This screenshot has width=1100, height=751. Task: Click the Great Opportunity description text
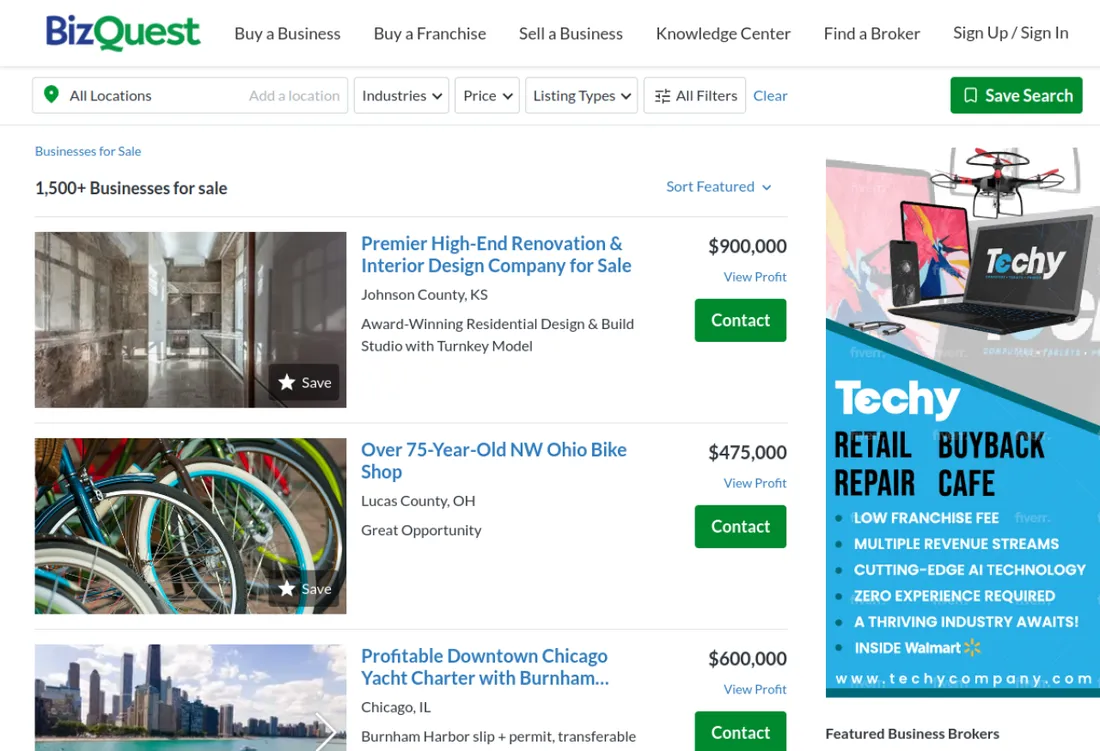tap(421, 530)
